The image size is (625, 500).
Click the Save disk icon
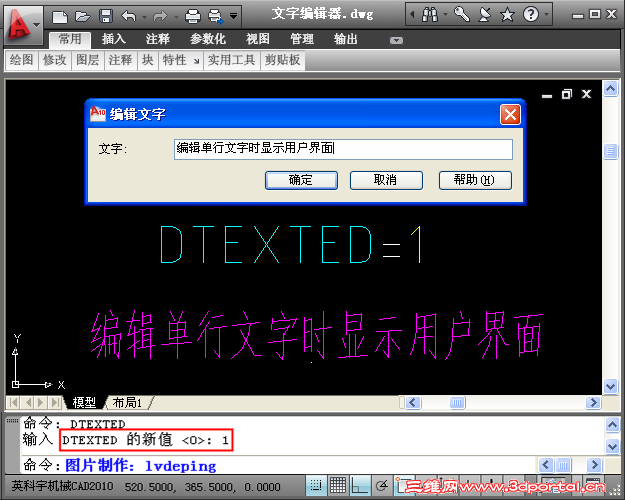pyautogui.click(x=106, y=16)
